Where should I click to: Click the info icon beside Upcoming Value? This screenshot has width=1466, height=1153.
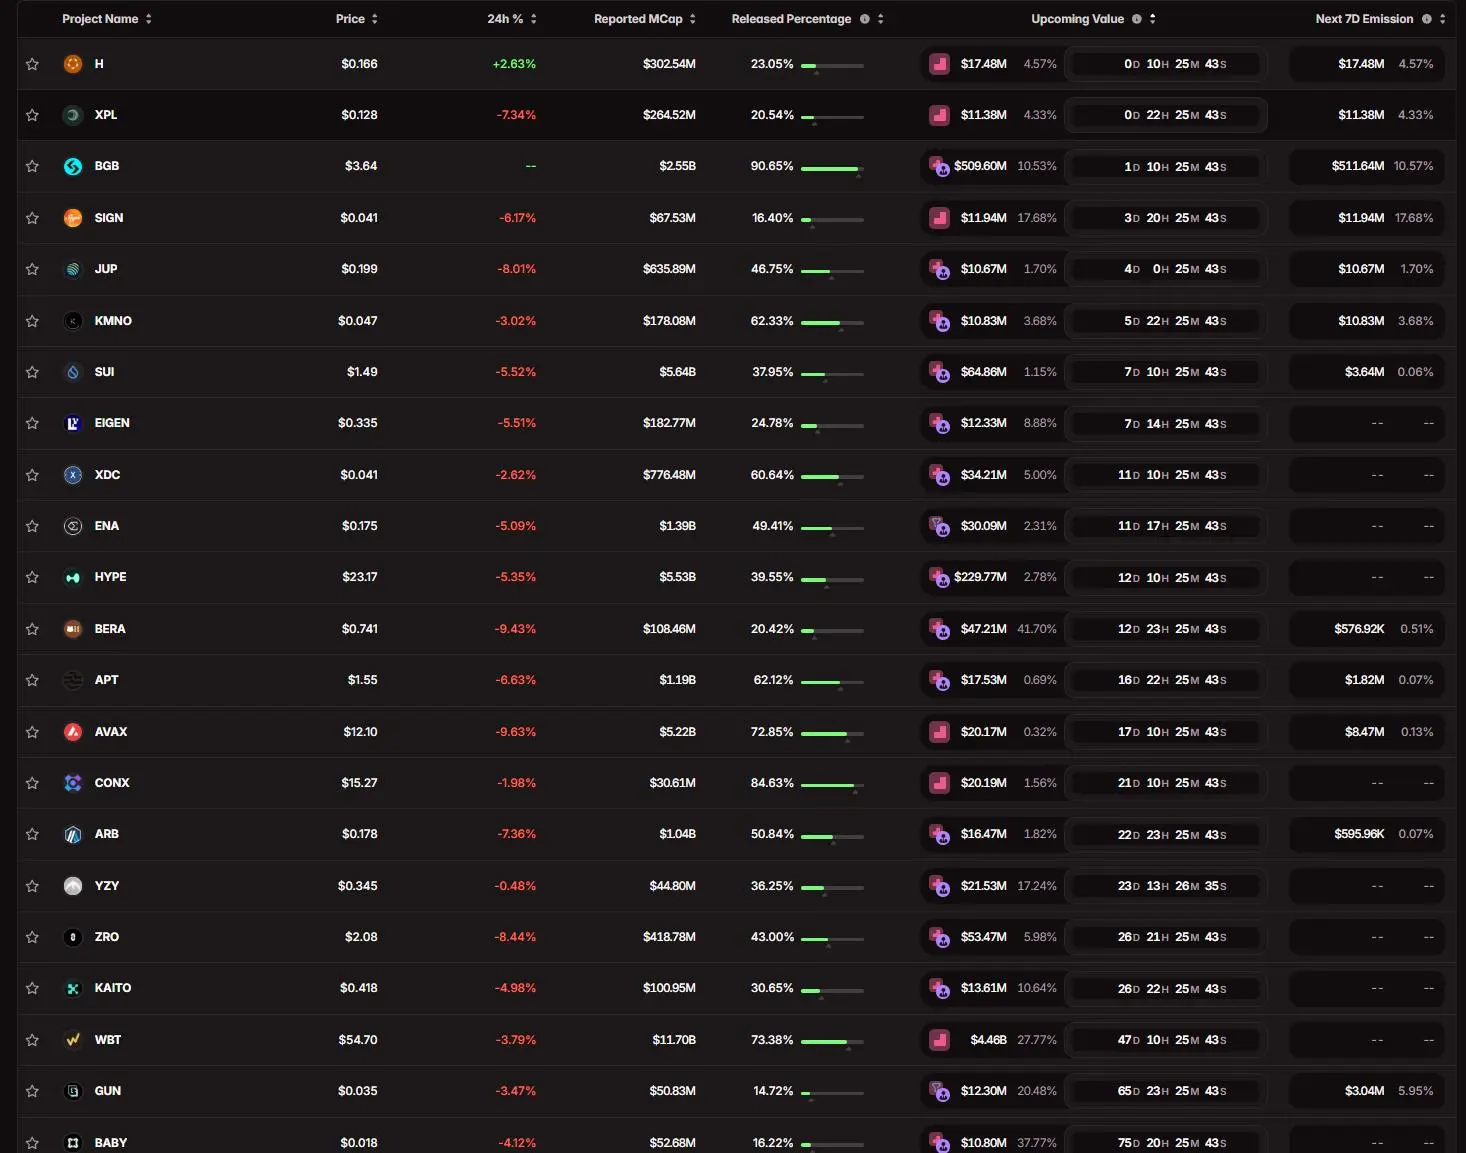(1137, 19)
